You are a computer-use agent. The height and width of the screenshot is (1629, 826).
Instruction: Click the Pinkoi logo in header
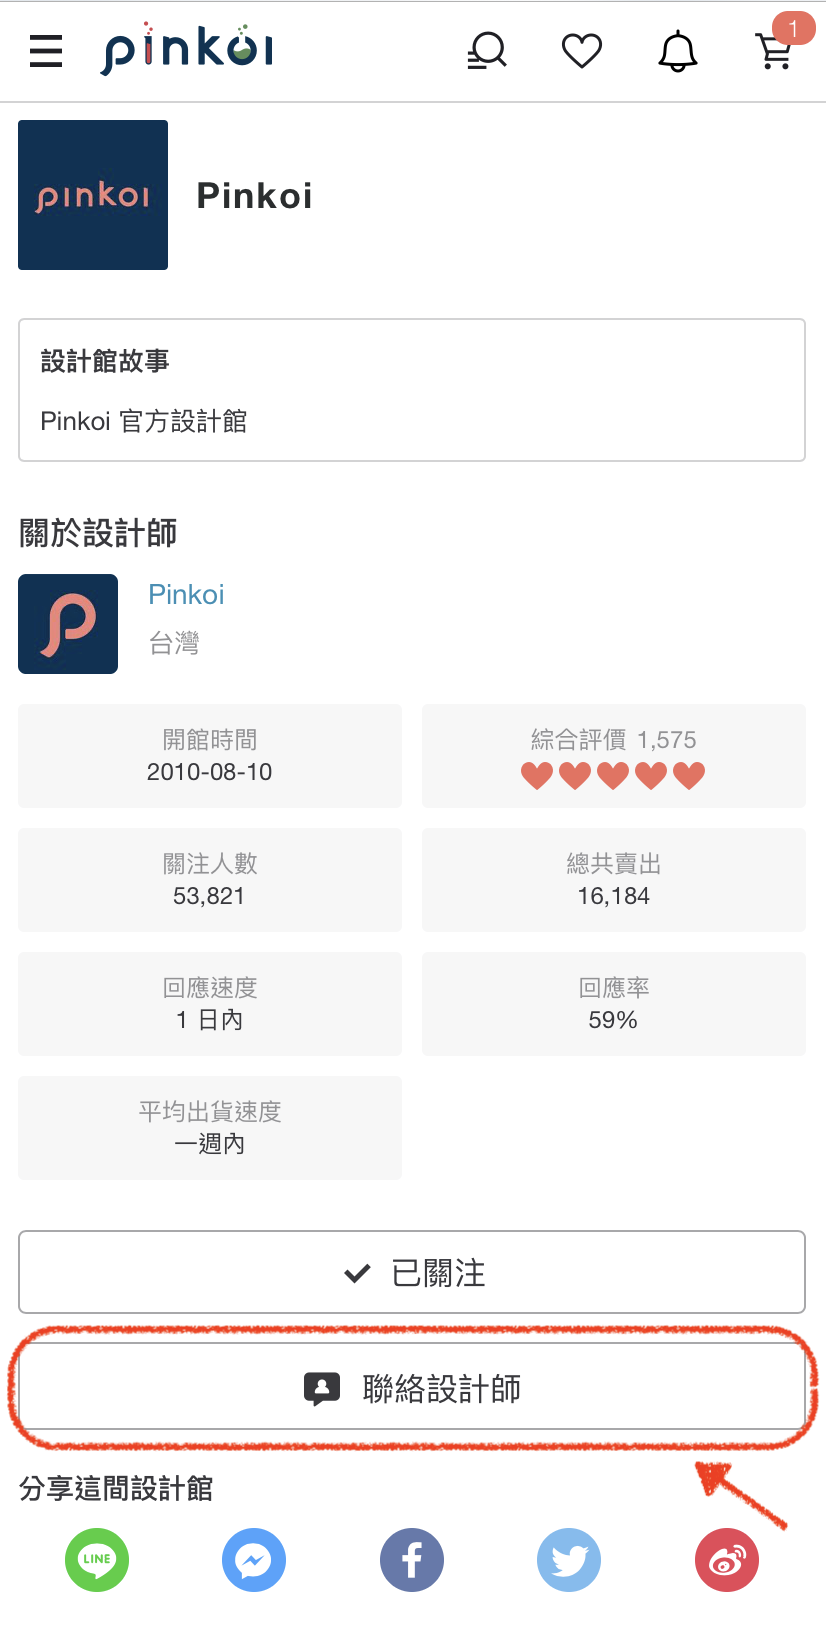click(x=188, y=50)
